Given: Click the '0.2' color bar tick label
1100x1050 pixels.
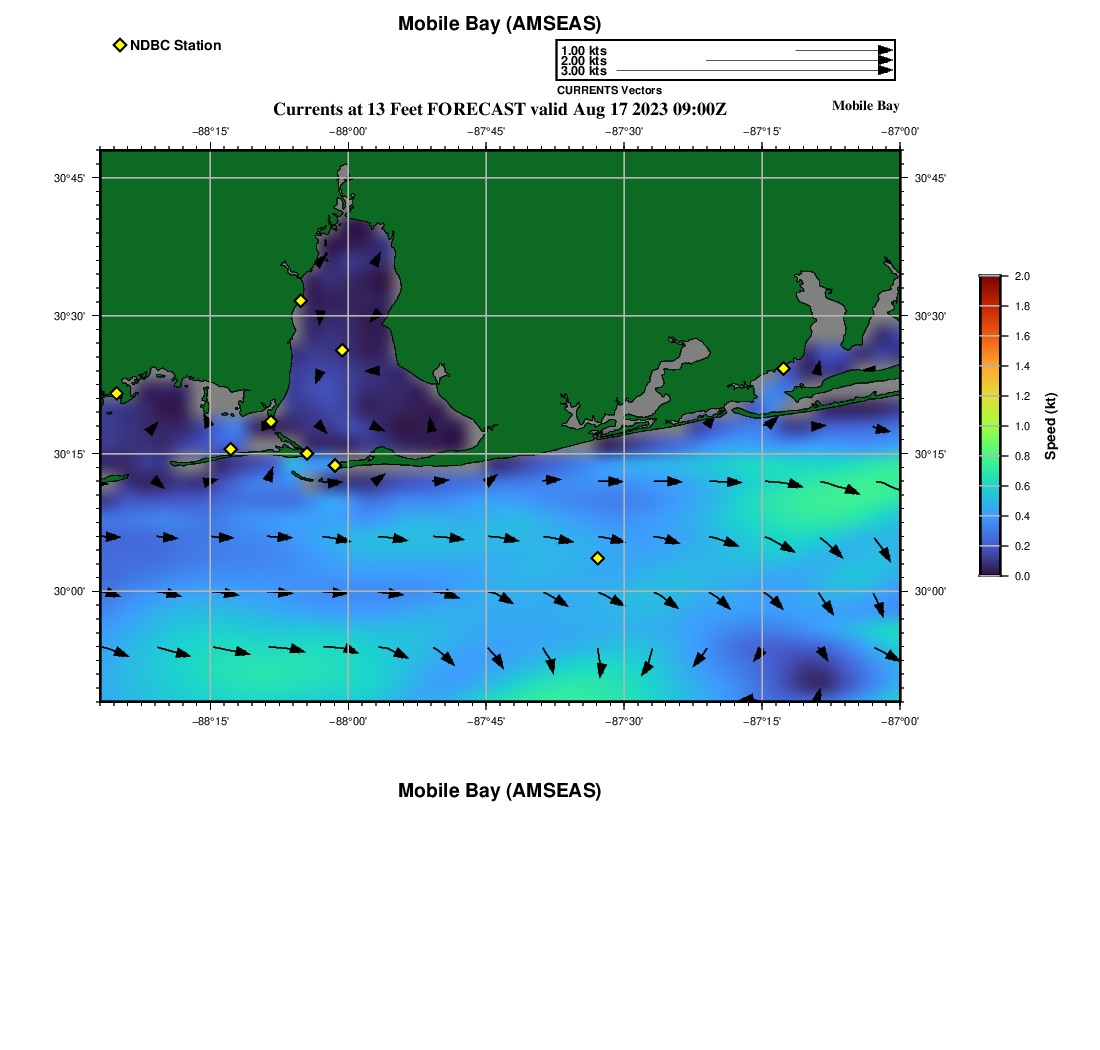Looking at the screenshot, I should (x=1022, y=546).
